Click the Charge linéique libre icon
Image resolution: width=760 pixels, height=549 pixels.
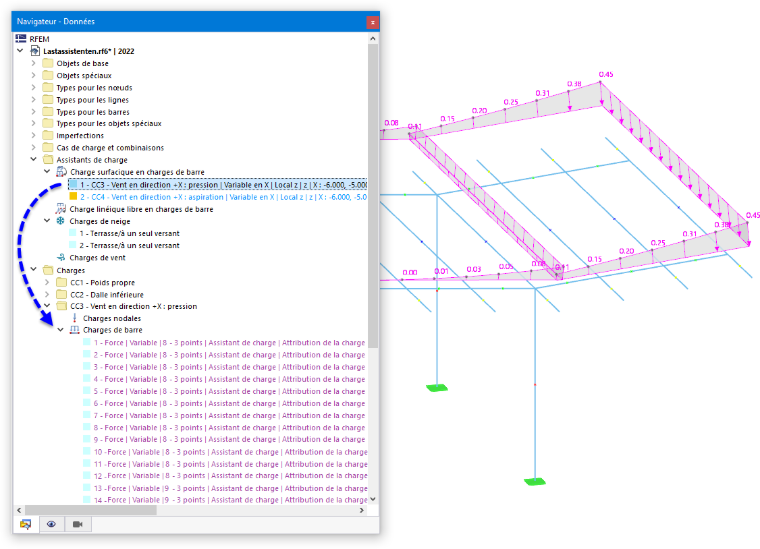click(61, 209)
